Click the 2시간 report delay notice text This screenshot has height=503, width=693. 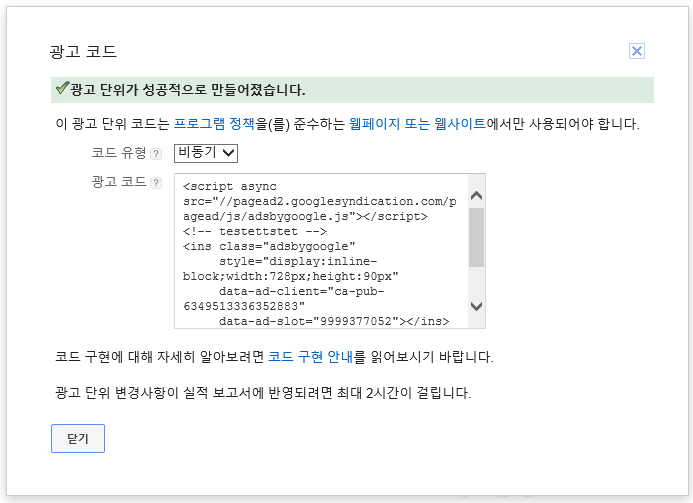263,392
